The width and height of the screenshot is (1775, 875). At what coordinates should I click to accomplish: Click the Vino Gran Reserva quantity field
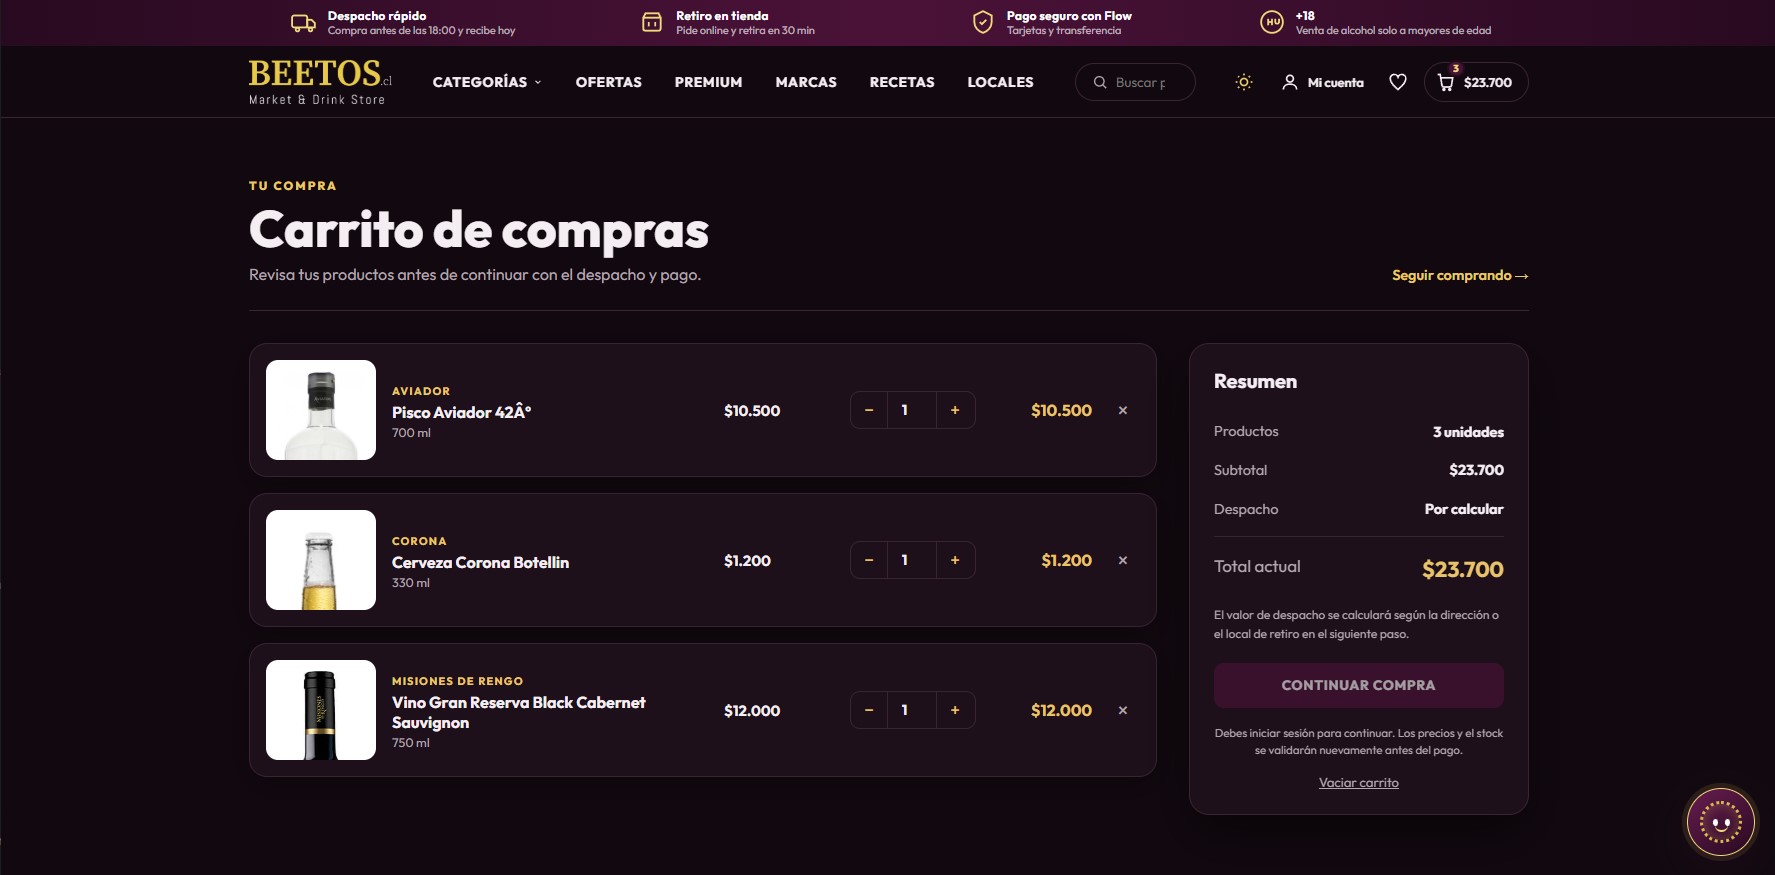click(x=912, y=710)
